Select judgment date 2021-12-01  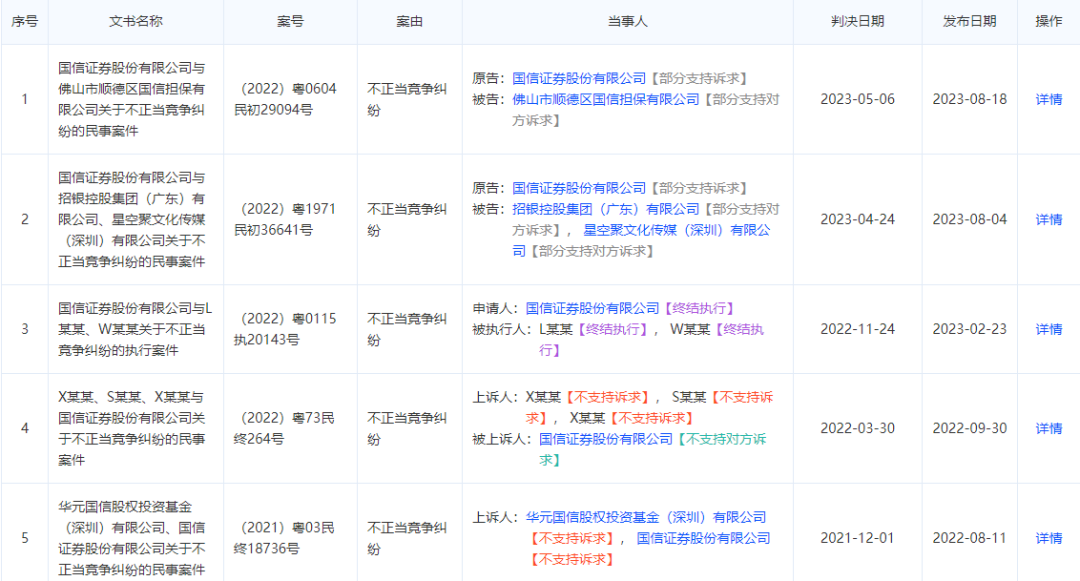(858, 538)
